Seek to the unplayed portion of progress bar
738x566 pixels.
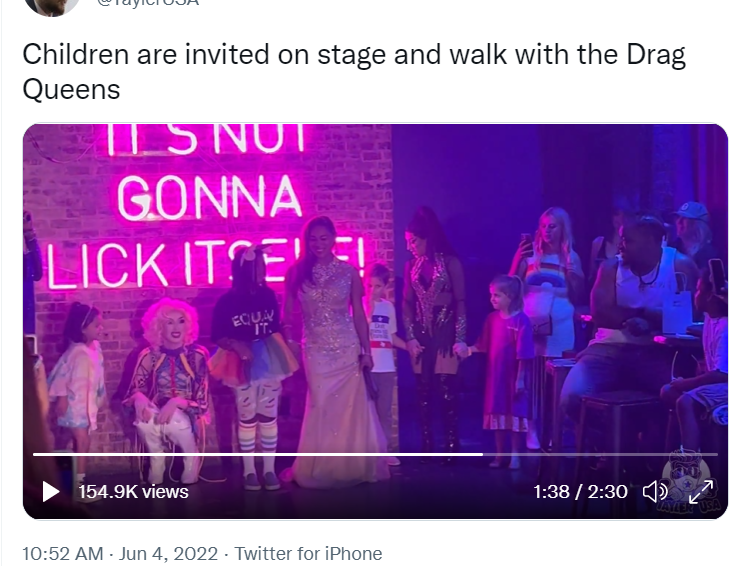point(600,454)
